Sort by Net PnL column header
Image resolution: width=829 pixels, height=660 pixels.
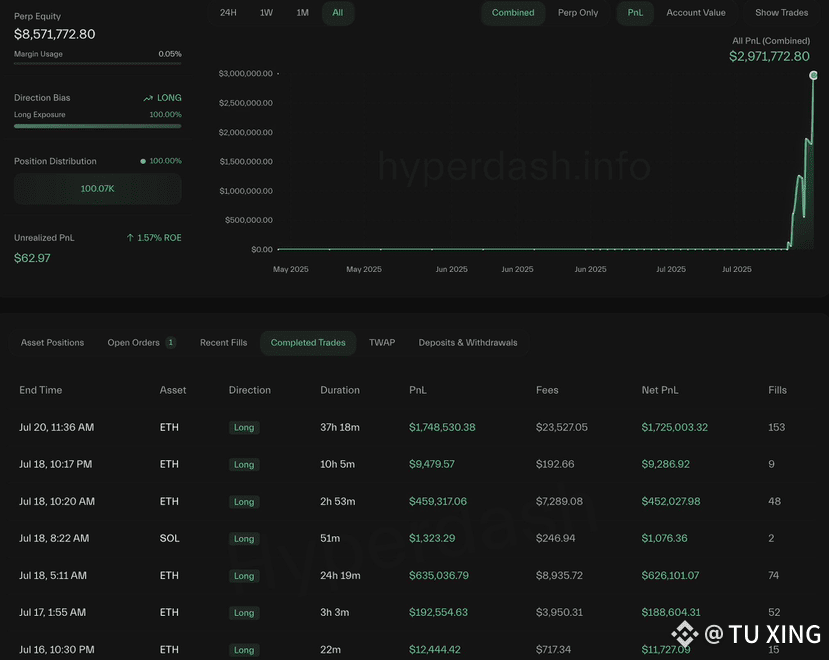click(x=660, y=390)
